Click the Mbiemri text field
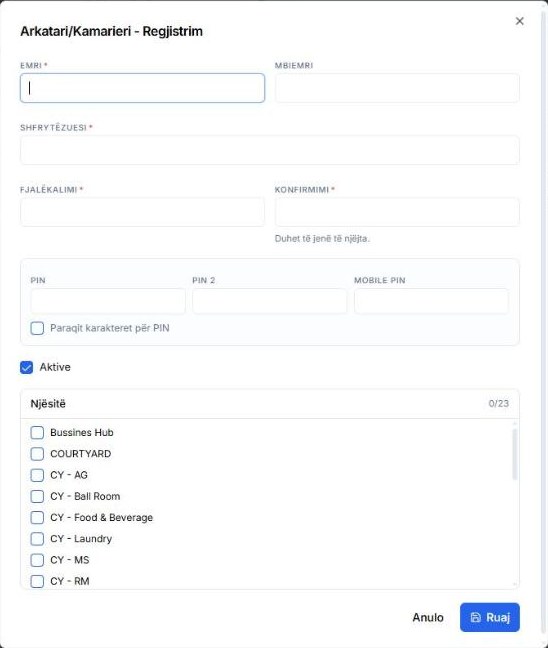 (397, 88)
